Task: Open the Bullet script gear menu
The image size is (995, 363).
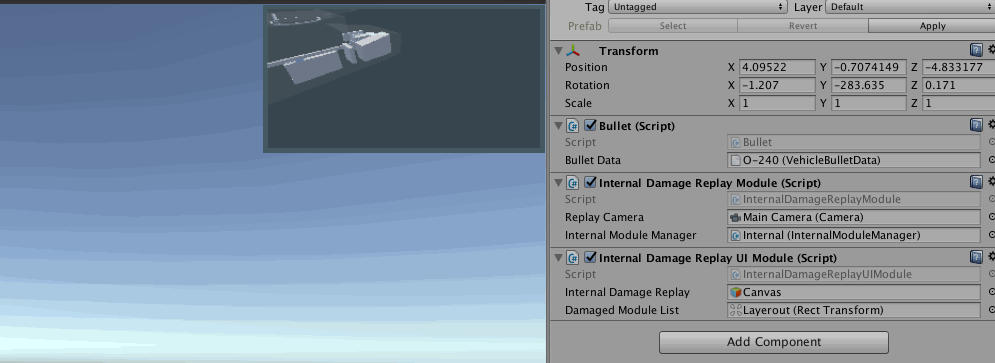Action: point(991,125)
